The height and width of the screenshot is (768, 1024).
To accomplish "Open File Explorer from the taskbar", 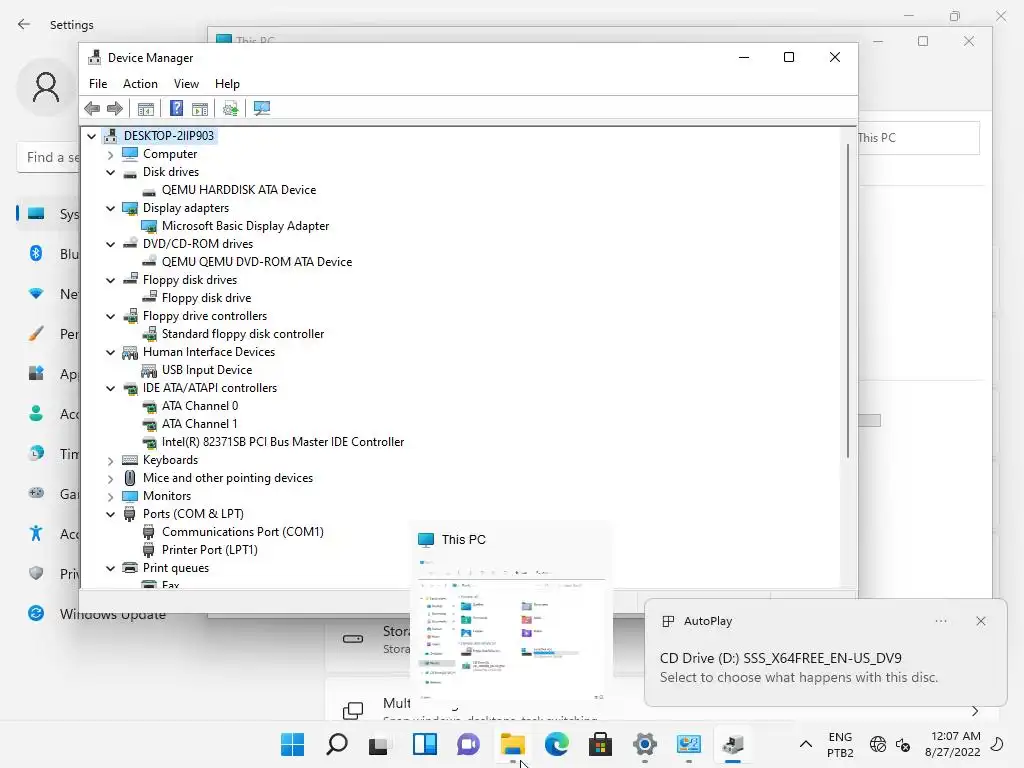I will click(513, 744).
